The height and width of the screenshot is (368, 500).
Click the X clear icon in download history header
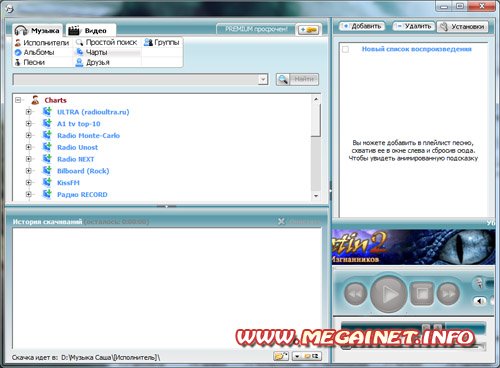tap(281, 221)
